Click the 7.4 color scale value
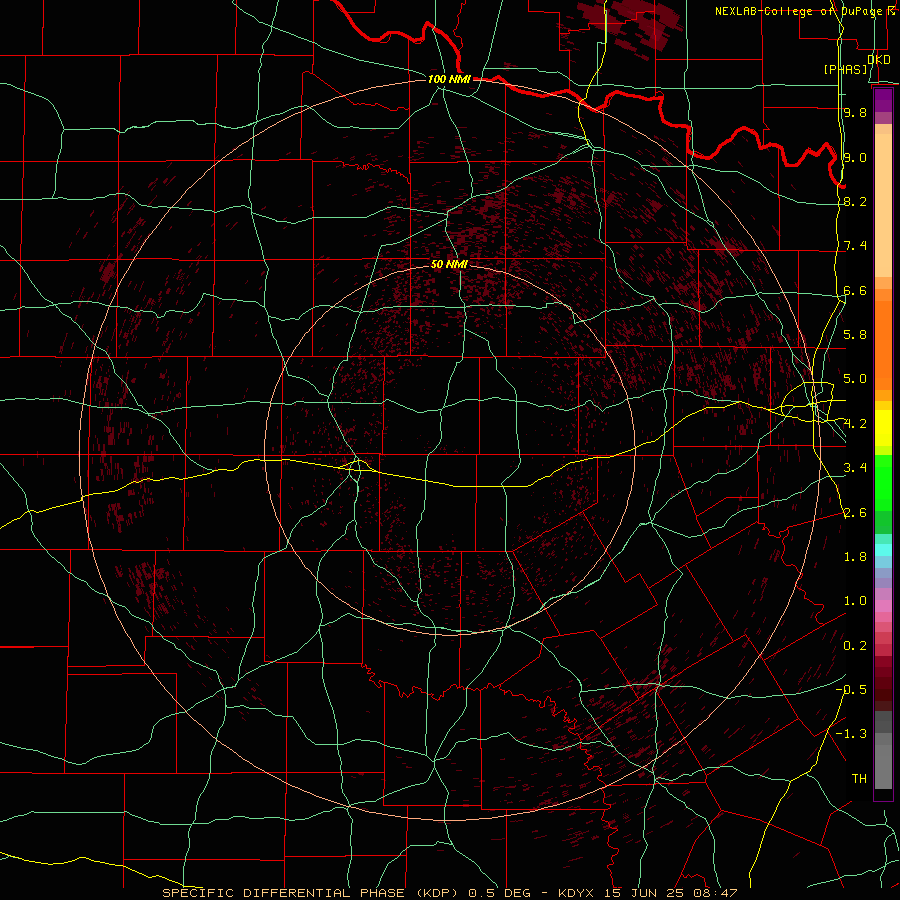 pyautogui.click(x=855, y=246)
